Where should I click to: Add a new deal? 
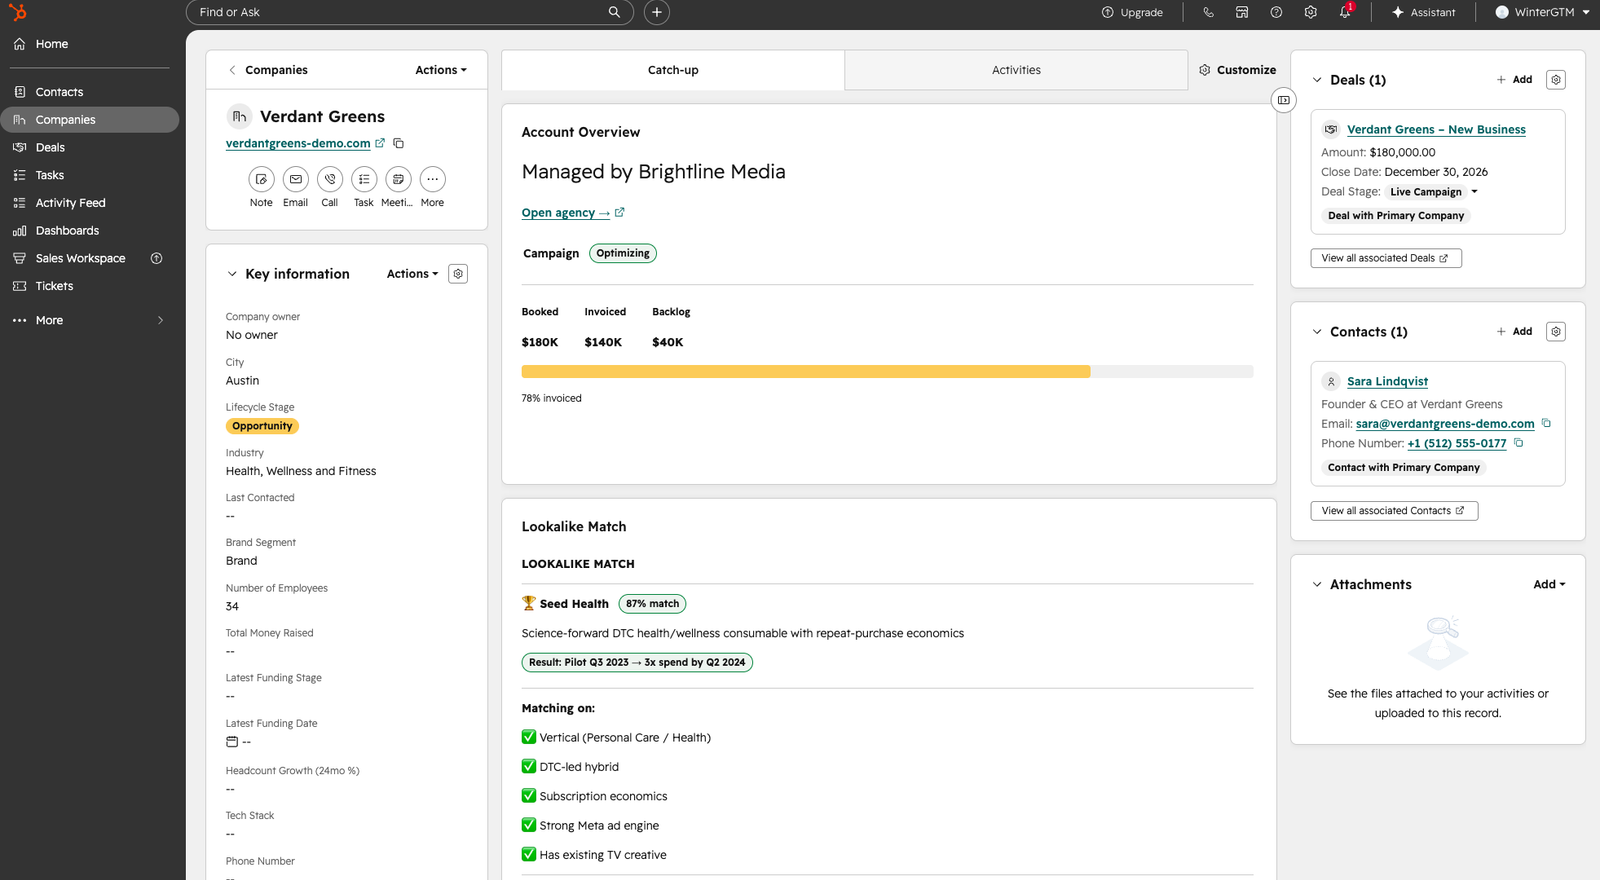(1514, 80)
